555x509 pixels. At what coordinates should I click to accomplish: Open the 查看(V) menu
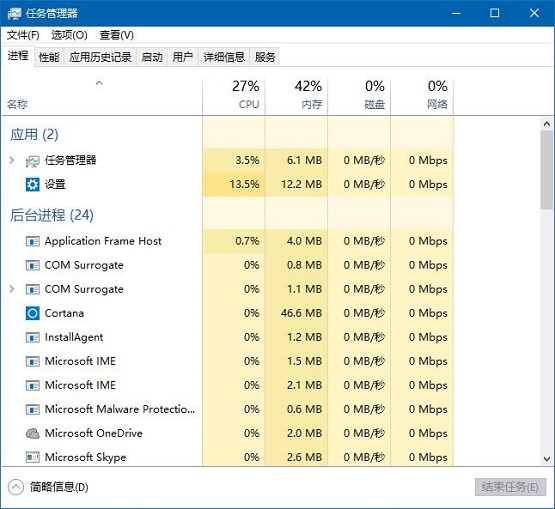coord(116,35)
